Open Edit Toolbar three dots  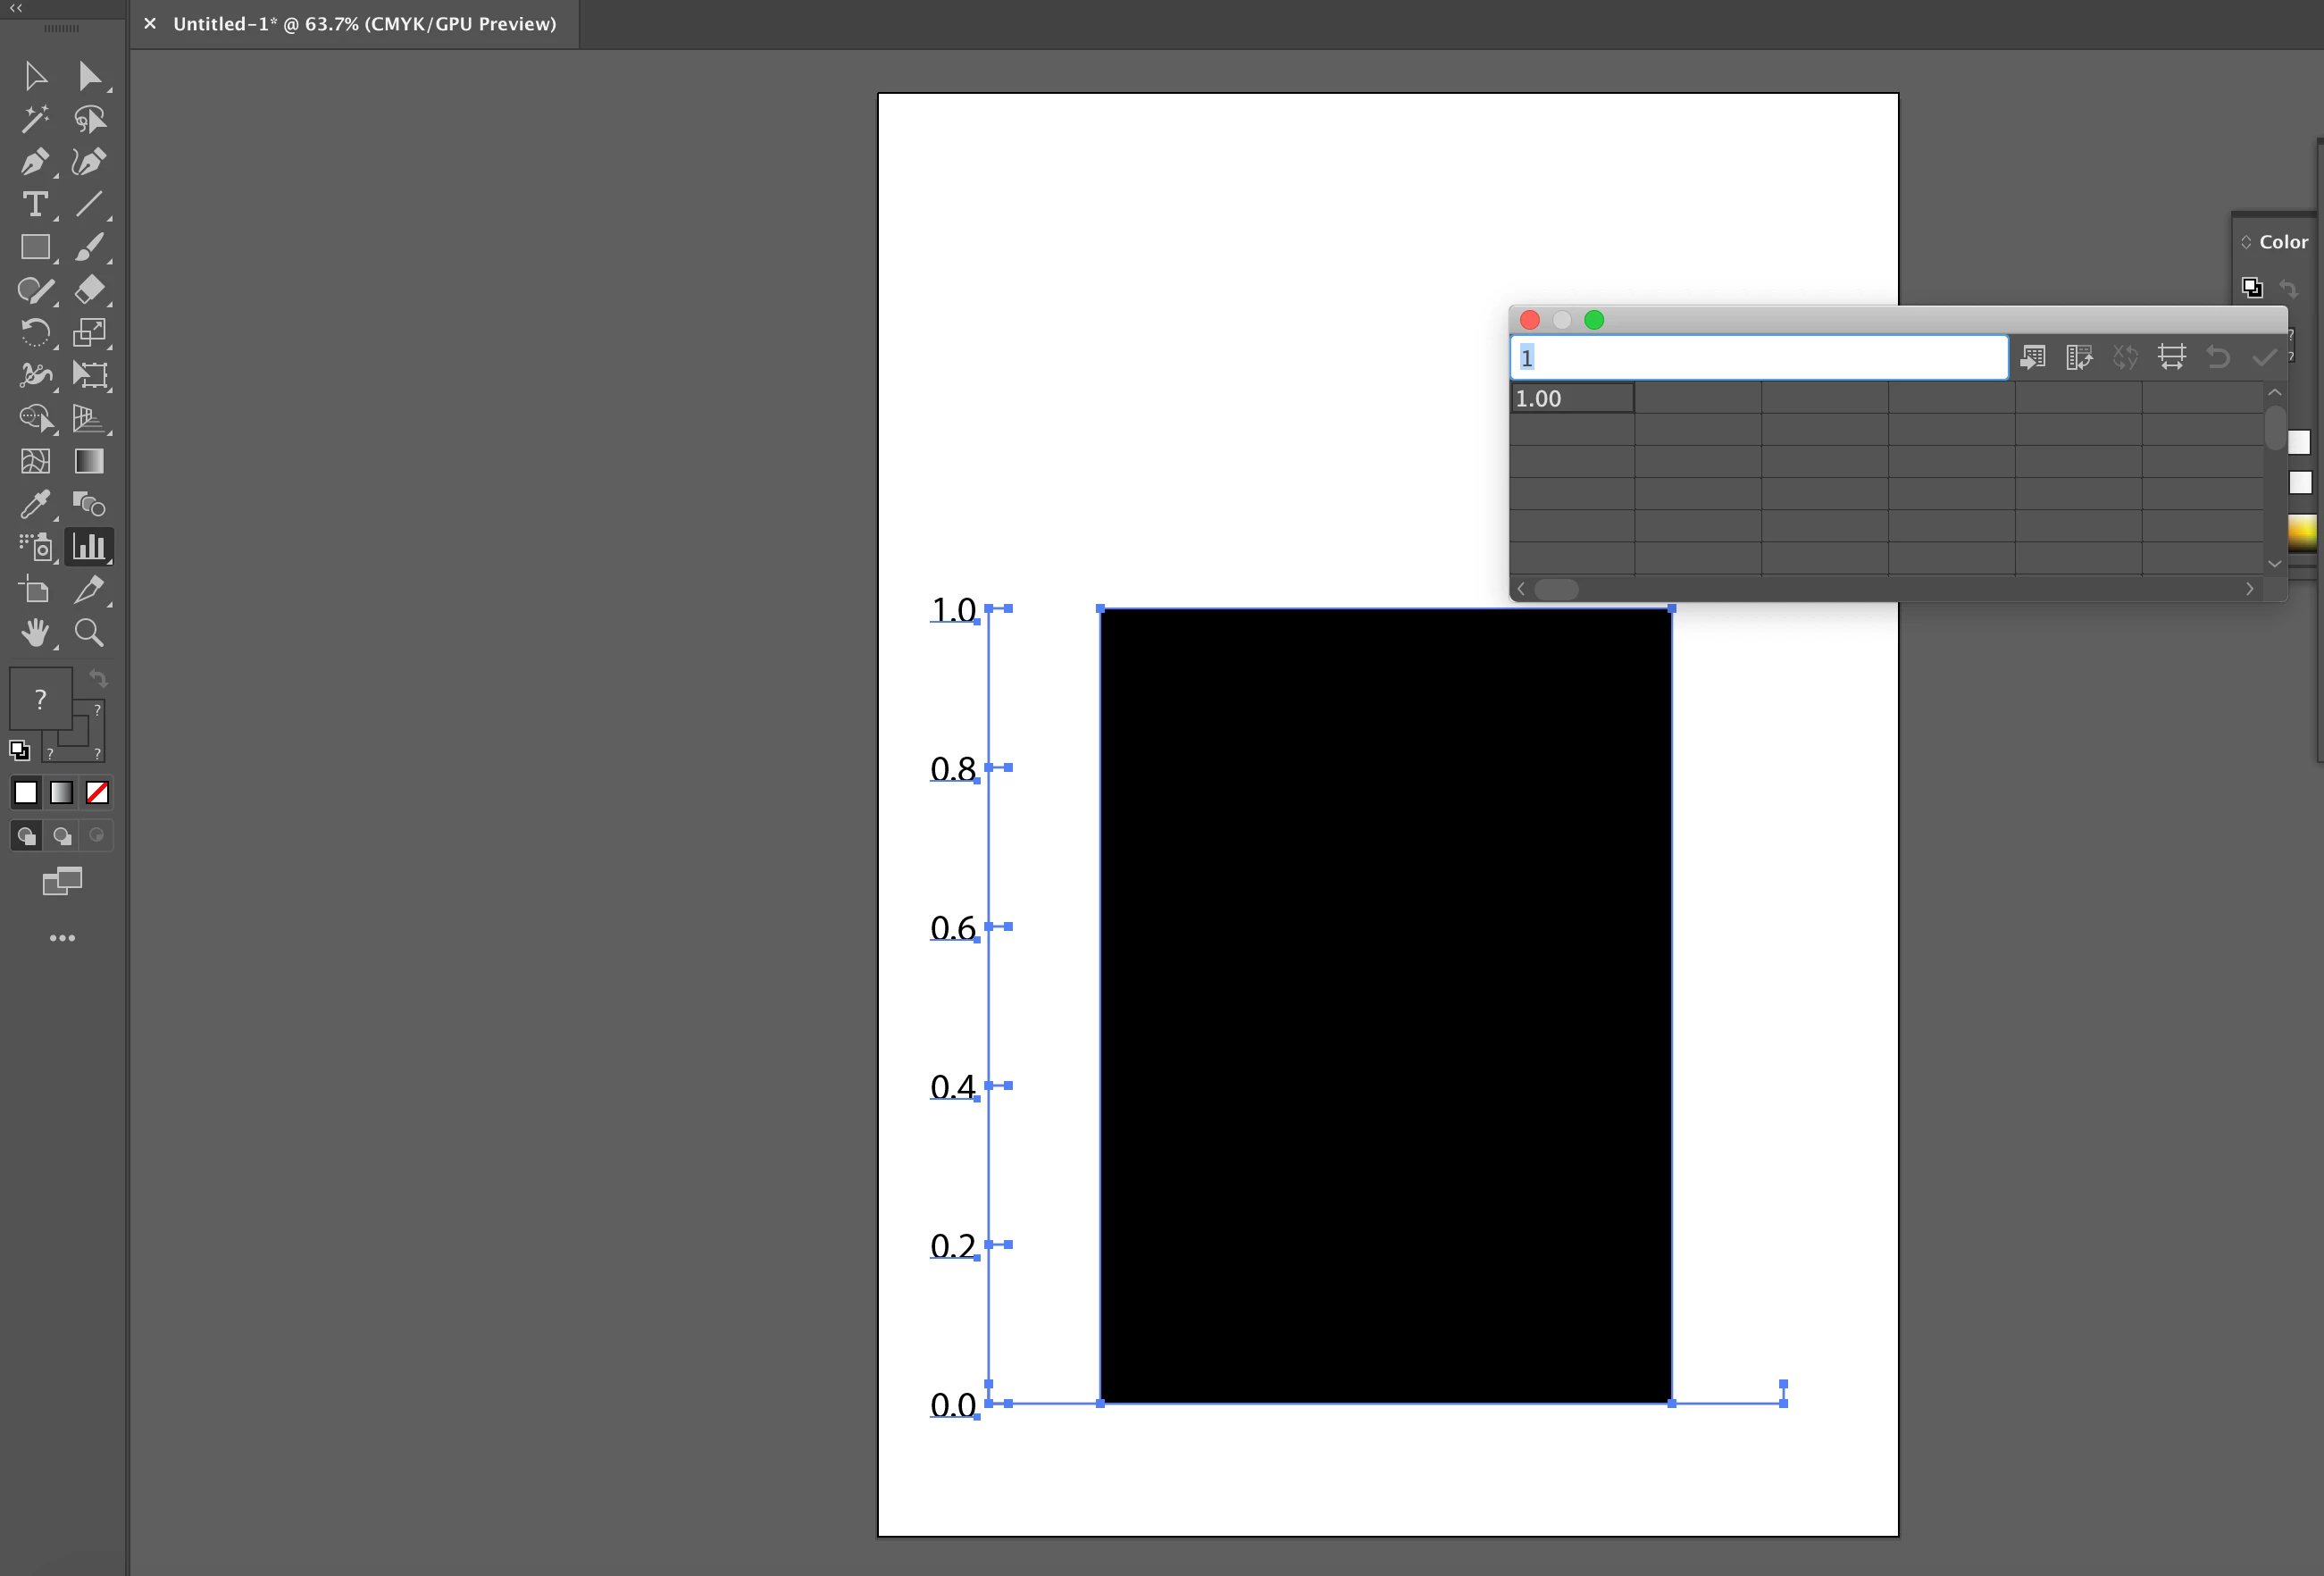(x=62, y=938)
